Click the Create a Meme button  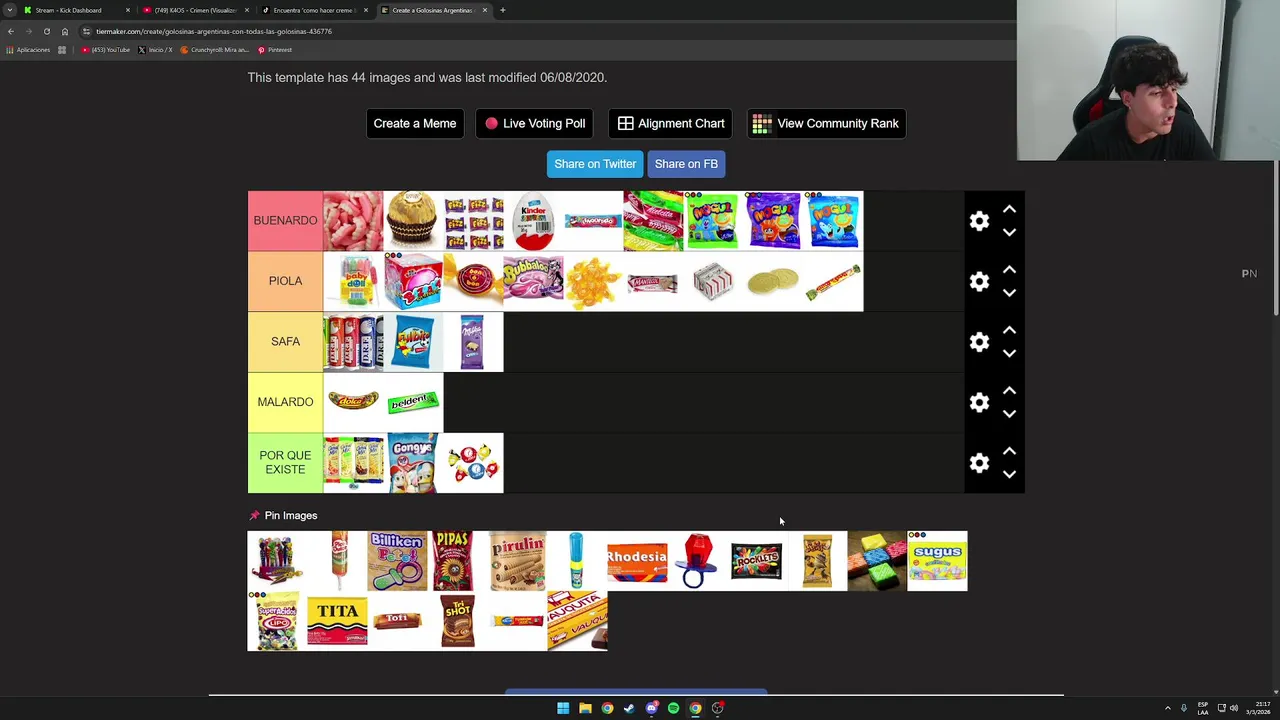(415, 123)
